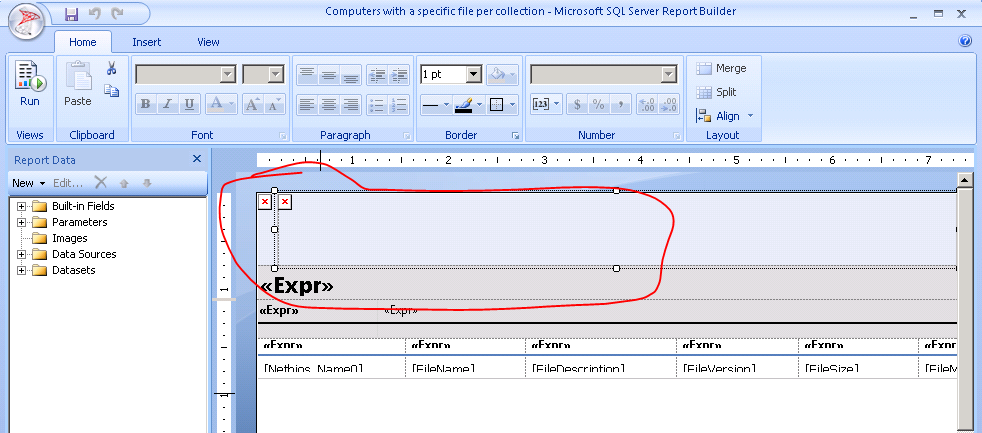Select the Images folder
Viewport: 982px width, 433px height.
click(60, 238)
